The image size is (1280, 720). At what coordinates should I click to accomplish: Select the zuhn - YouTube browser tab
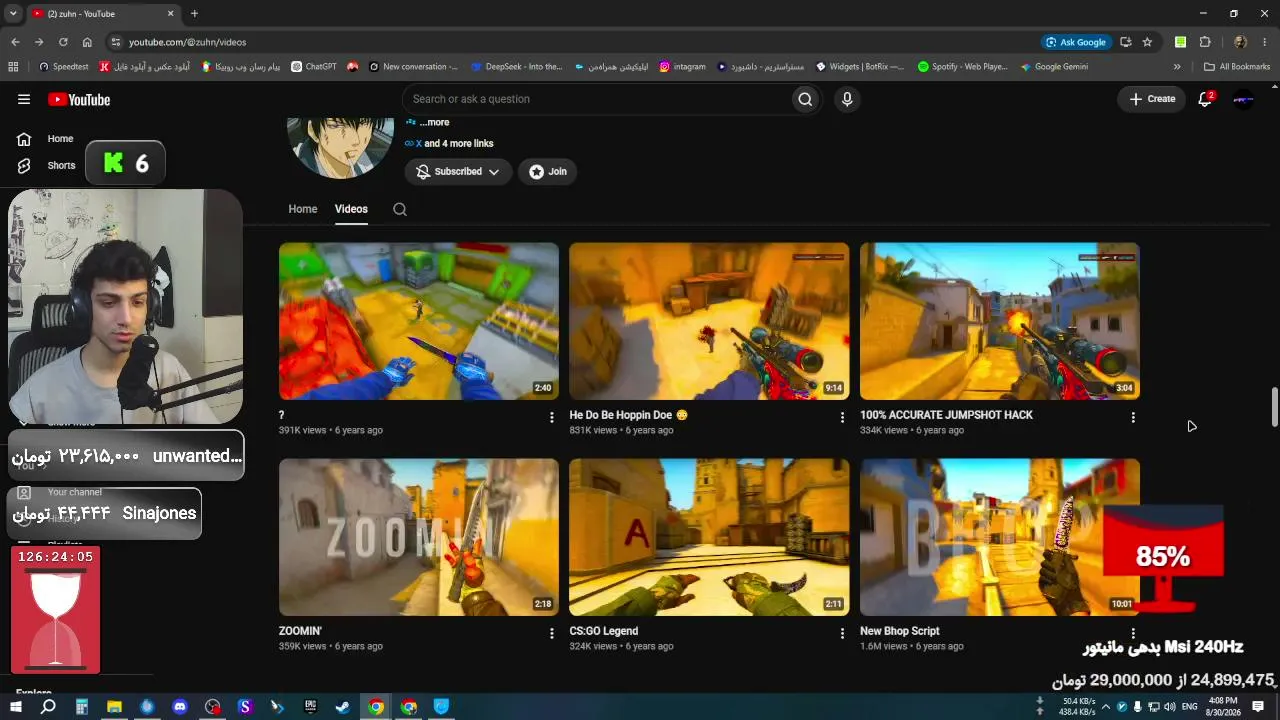pyautogui.click(x=103, y=14)
